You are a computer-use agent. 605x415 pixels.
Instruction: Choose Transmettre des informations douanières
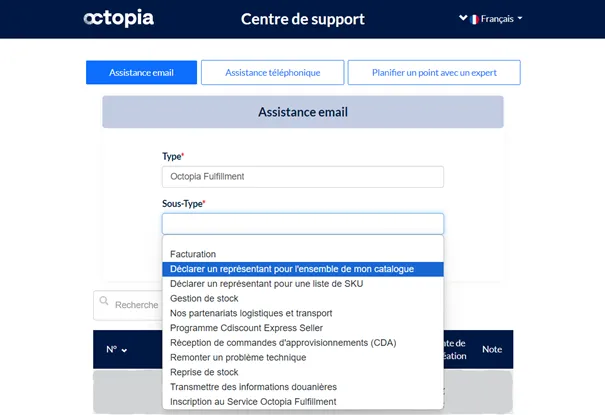pos(253,387)
